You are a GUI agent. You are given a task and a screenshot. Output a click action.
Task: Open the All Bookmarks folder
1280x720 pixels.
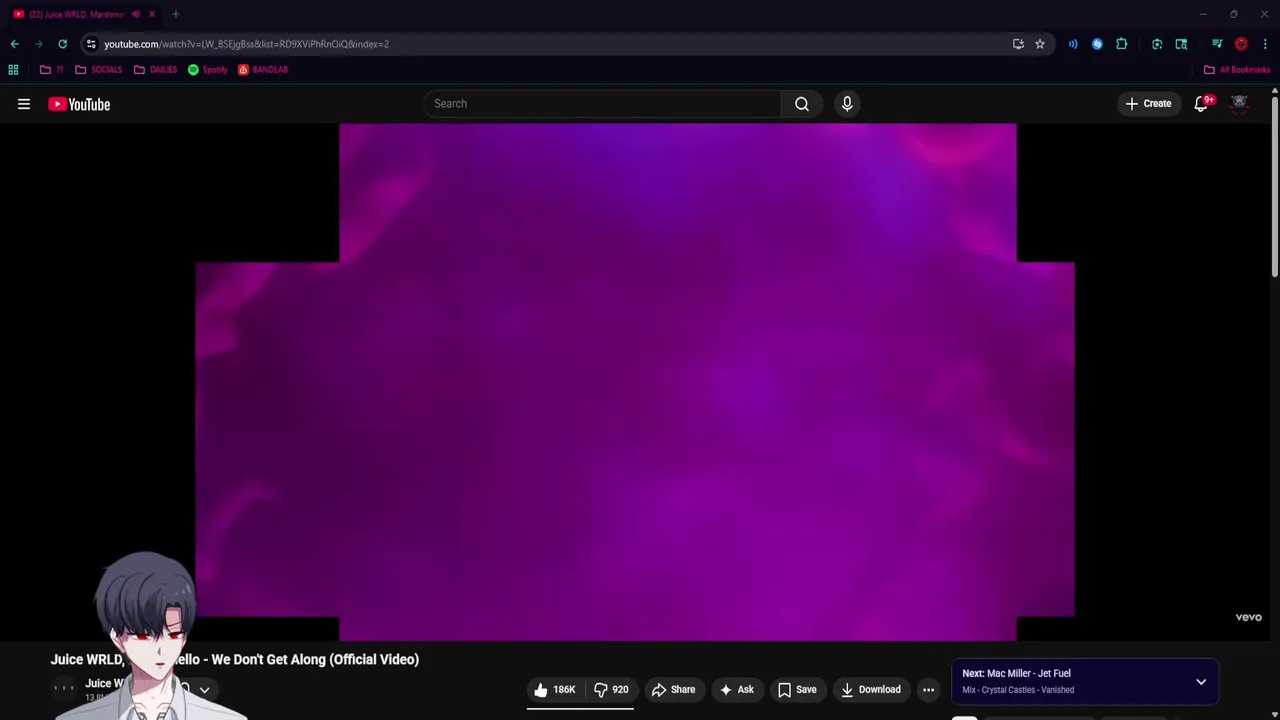[x=1236, y=70]
